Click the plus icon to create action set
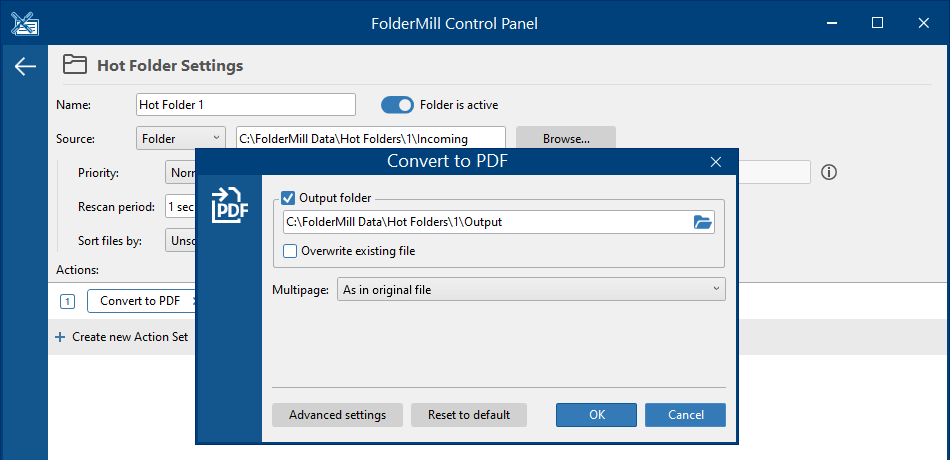Screen dimensions: 950x460 pyautogui.click(x=60, y=337)
